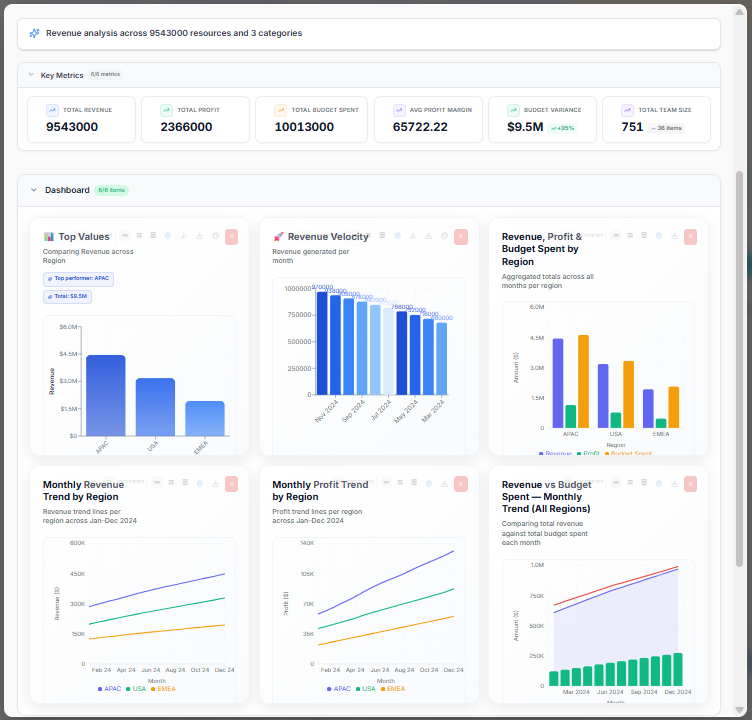Image resolution: width=752 pixels, height=720 pixels.
Task: Download the Monthly Profit Trend by Region chart
Action: coord(445,483)
